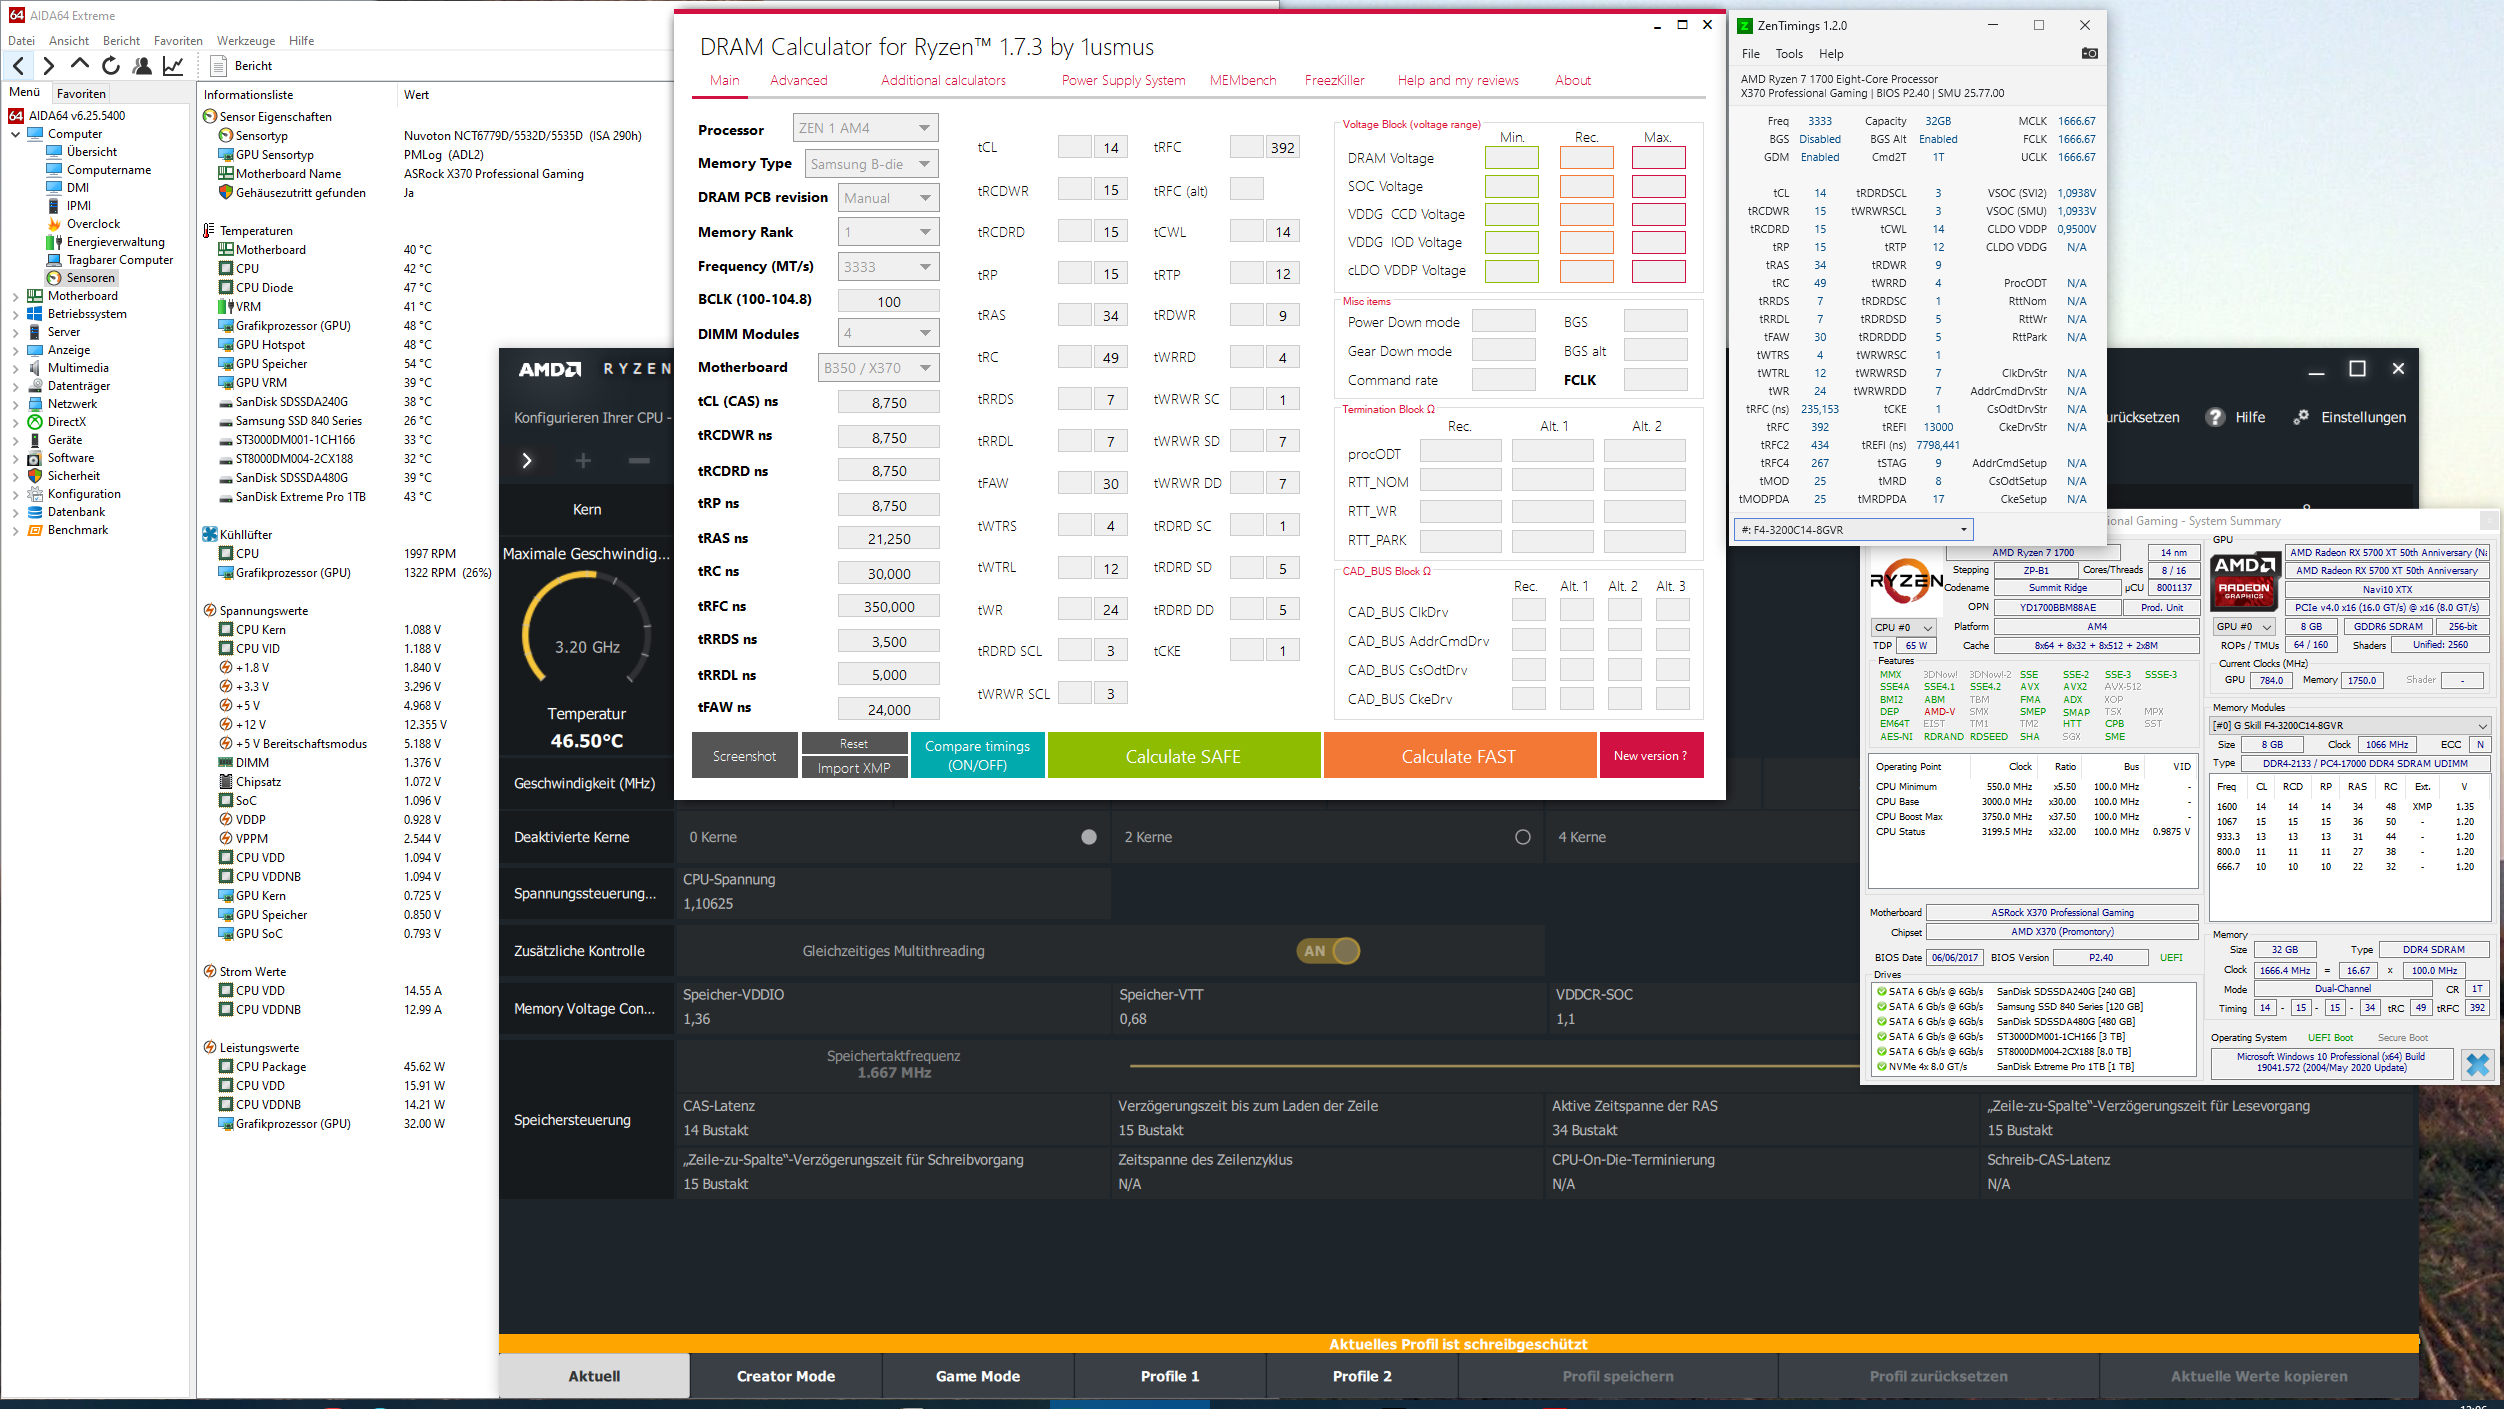The image size is (2504, 1409).
Task: Select the 0 Kerne radio button
Action: pos(1089,837)
